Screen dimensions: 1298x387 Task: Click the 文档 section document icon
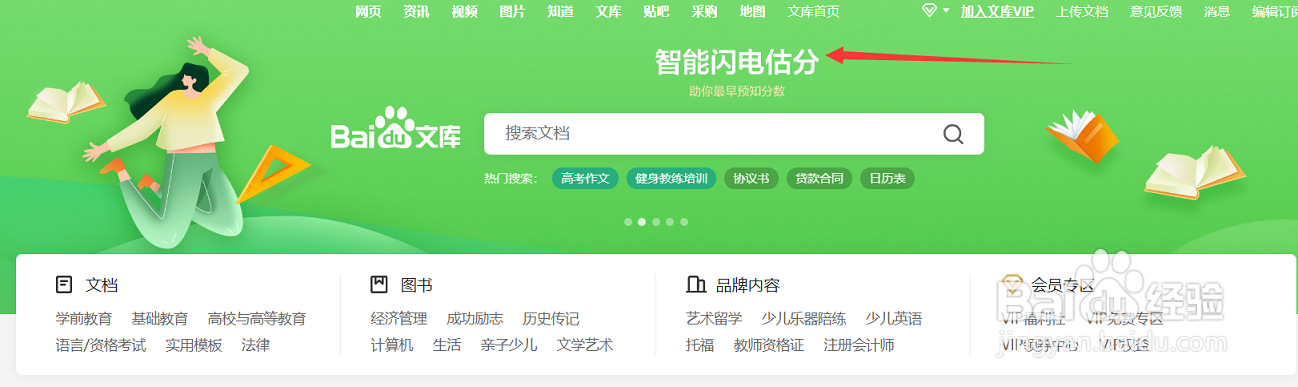tap(64, 285)
